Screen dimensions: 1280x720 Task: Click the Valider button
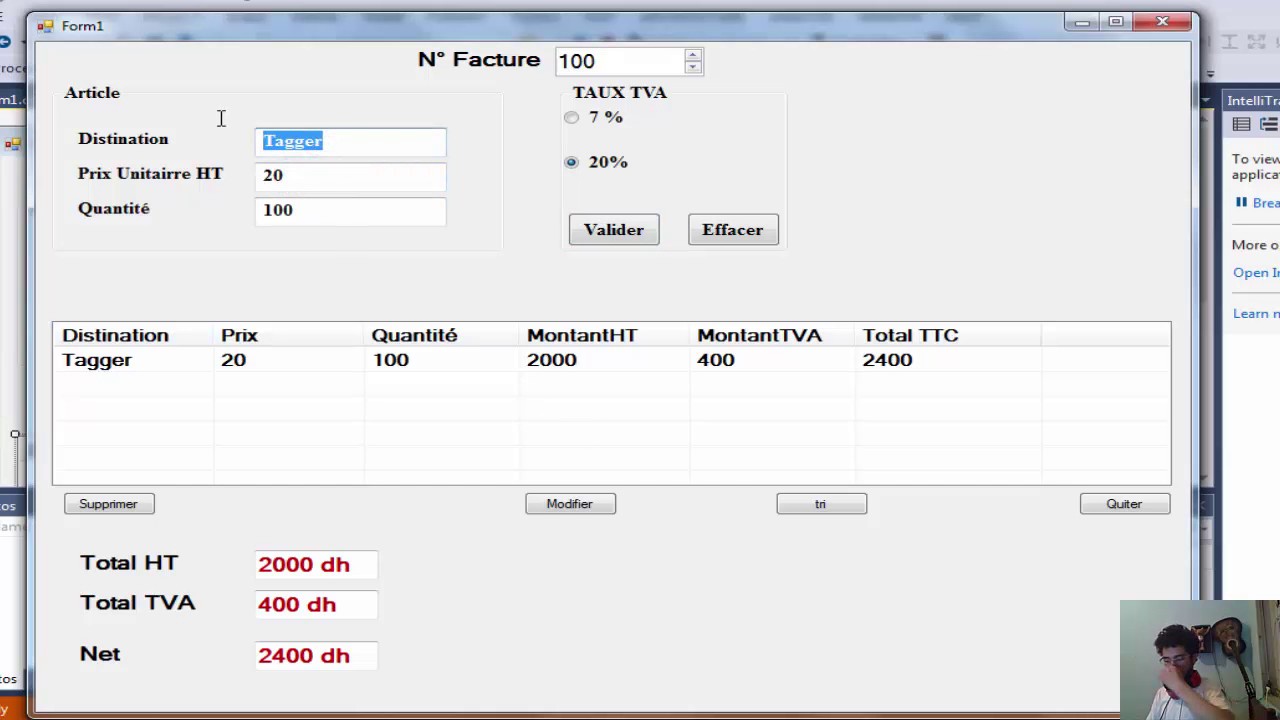pyautogui.click(x=614, y=230)
